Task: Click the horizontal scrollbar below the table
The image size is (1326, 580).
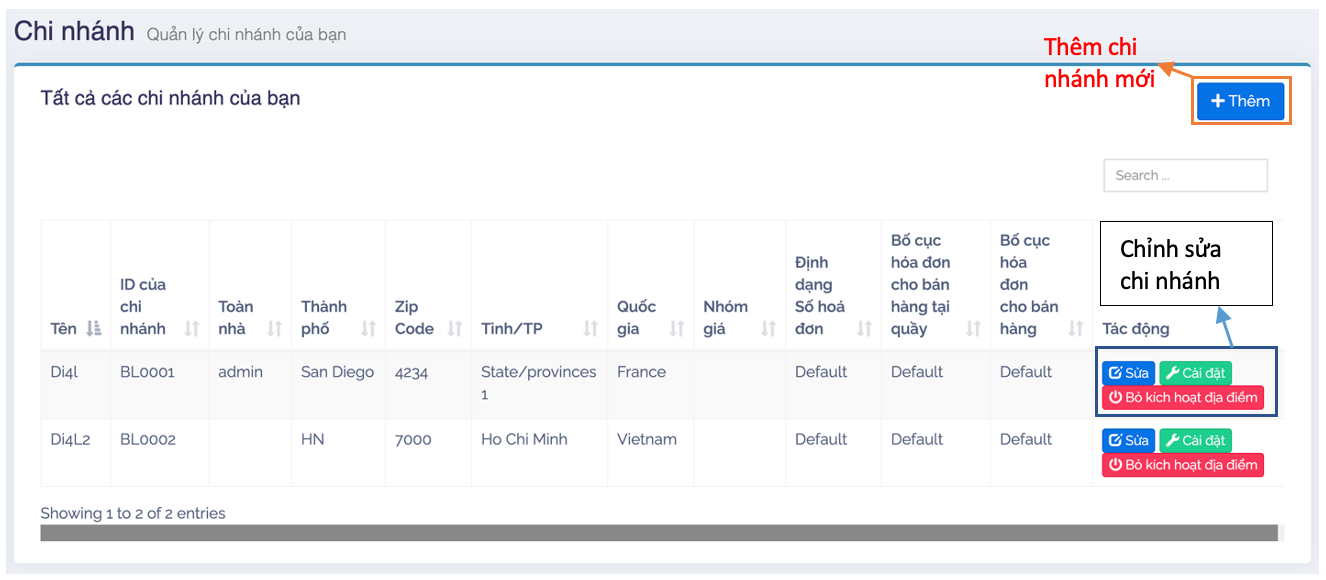Action: point(658,533)
